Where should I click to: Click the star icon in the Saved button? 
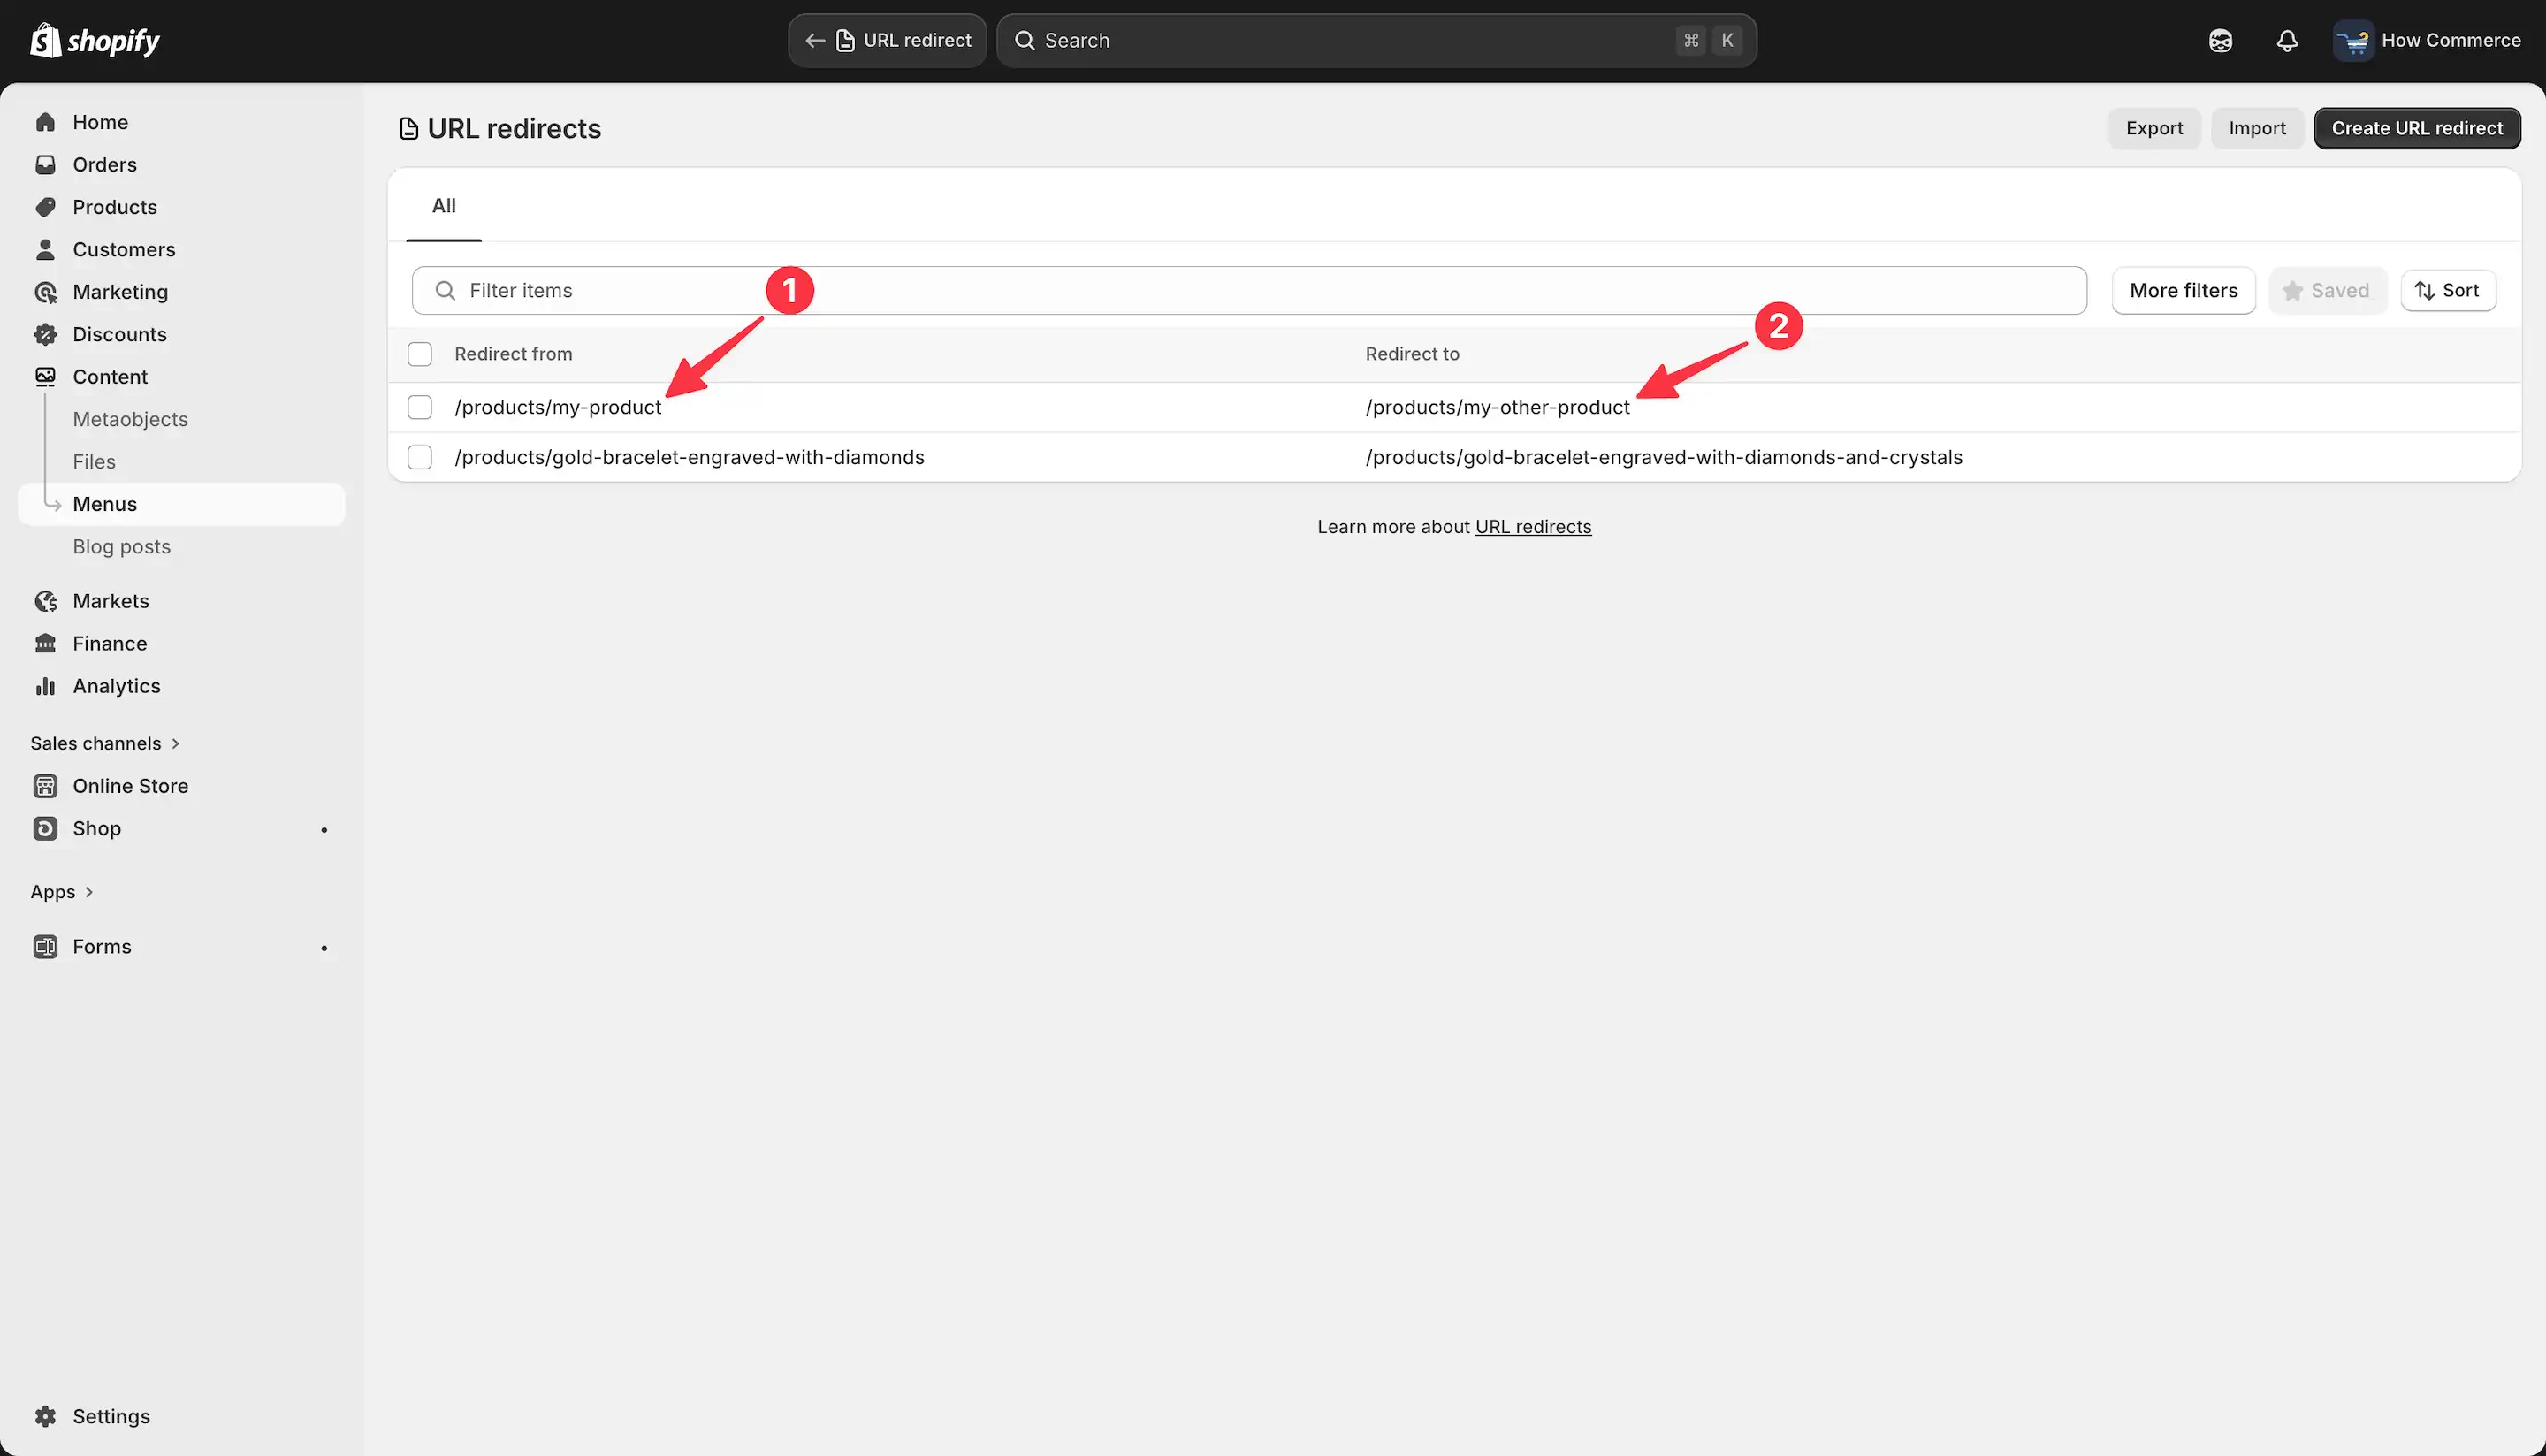[x=2293, y=290]
